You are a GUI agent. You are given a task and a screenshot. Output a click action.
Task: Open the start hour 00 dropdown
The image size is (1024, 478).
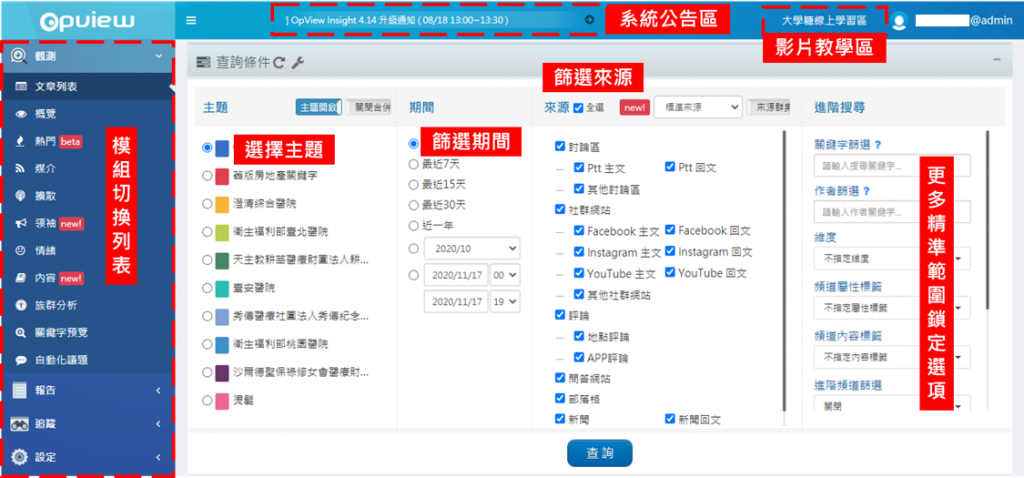[506, 276]
